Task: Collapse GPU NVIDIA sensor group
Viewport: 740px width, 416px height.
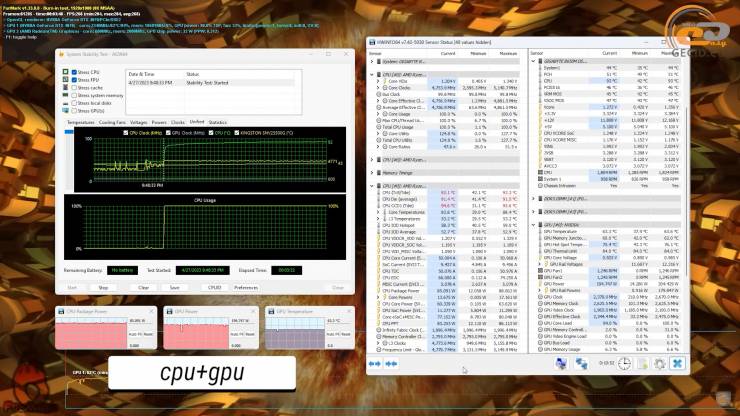Action: tap(534, 225)
